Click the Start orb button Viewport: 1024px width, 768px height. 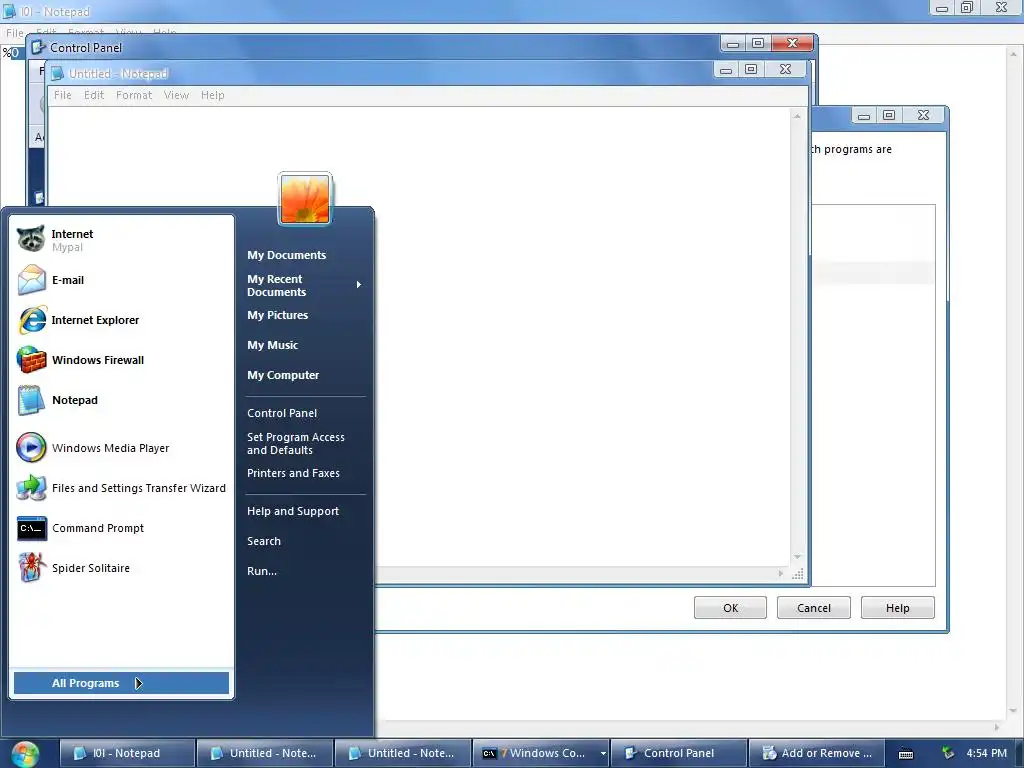(25, 753)
